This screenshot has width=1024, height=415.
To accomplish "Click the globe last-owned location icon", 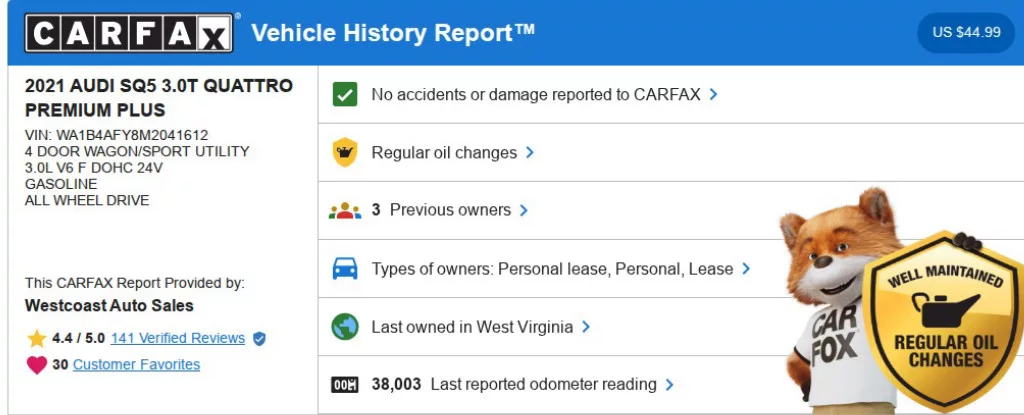I will [345, 327].
